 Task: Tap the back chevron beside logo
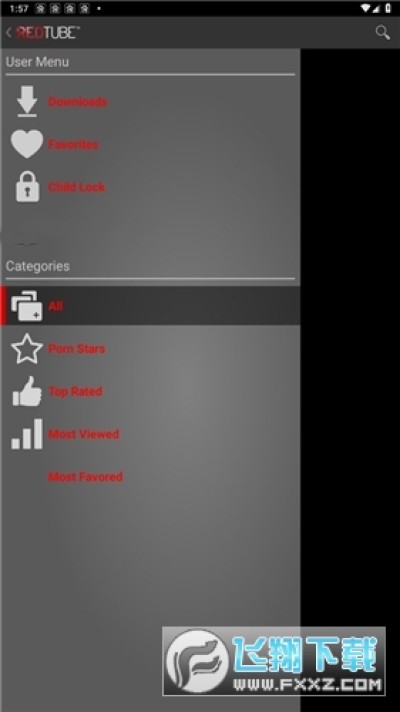point(9,32)
